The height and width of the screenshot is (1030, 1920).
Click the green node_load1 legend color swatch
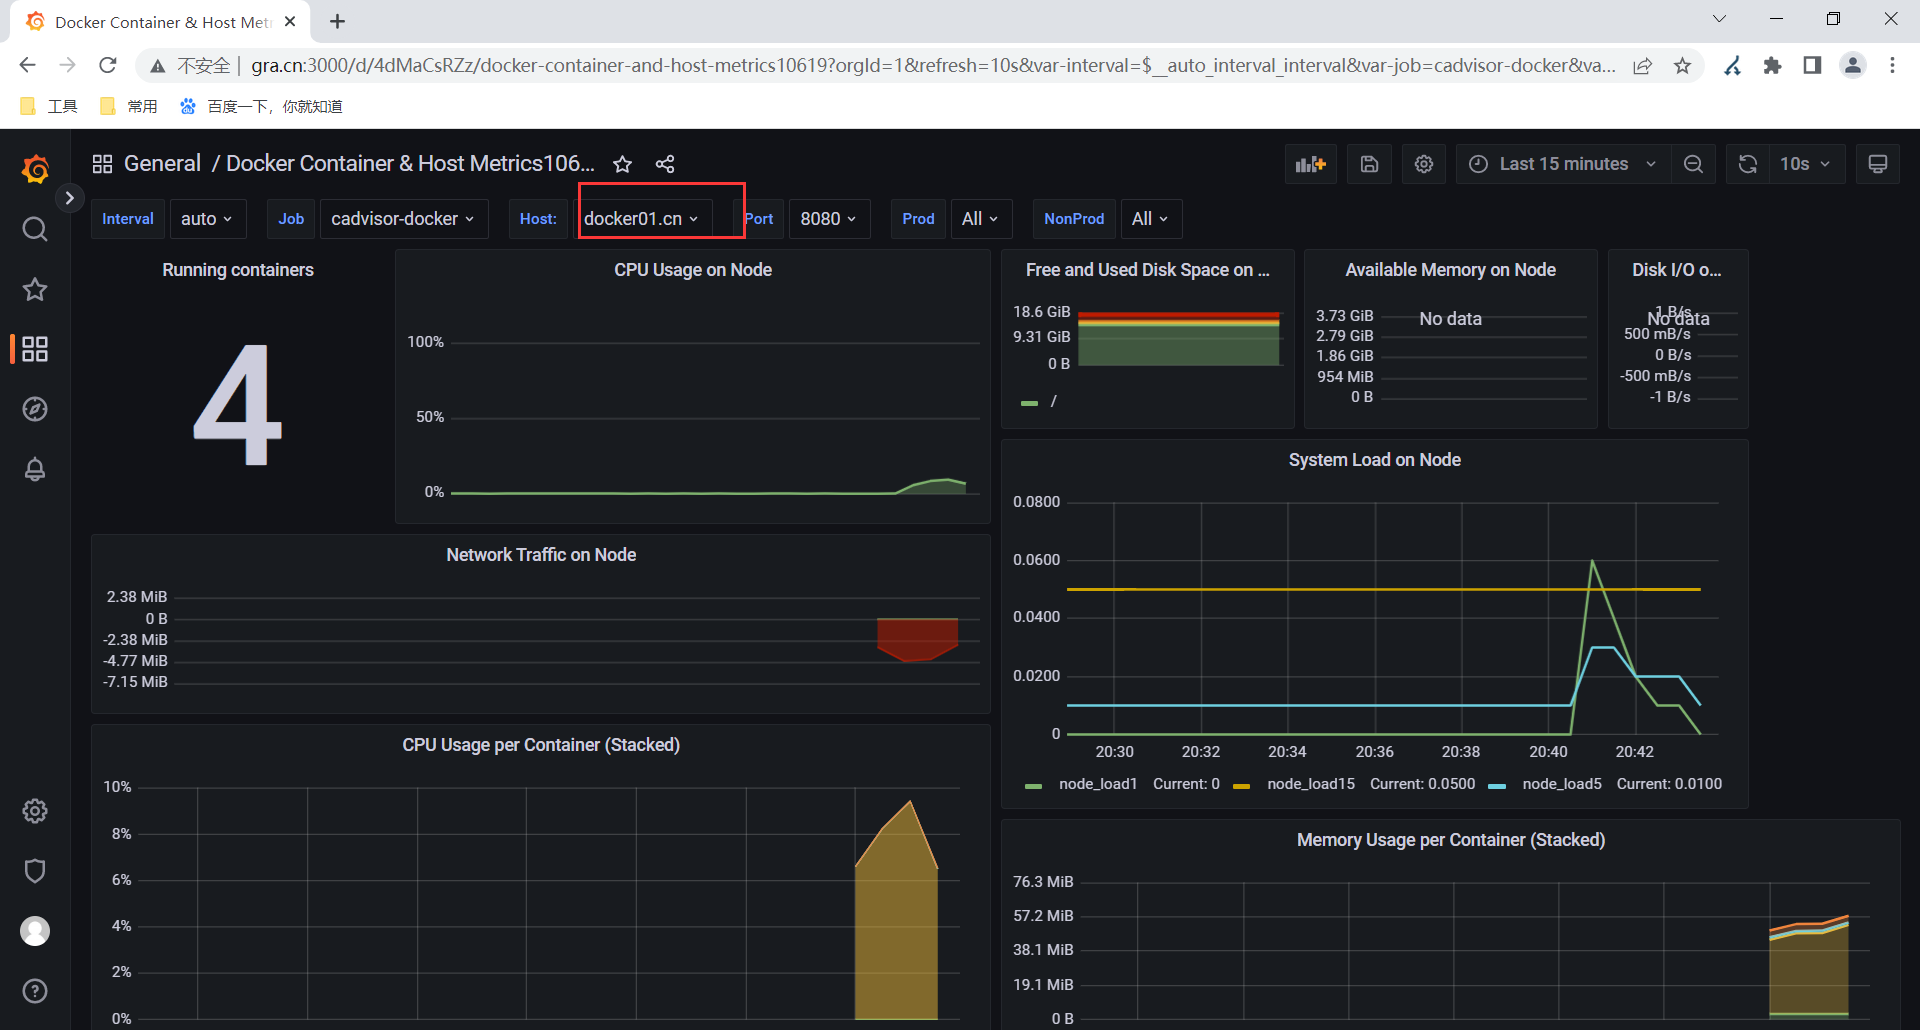(1034, 786)
